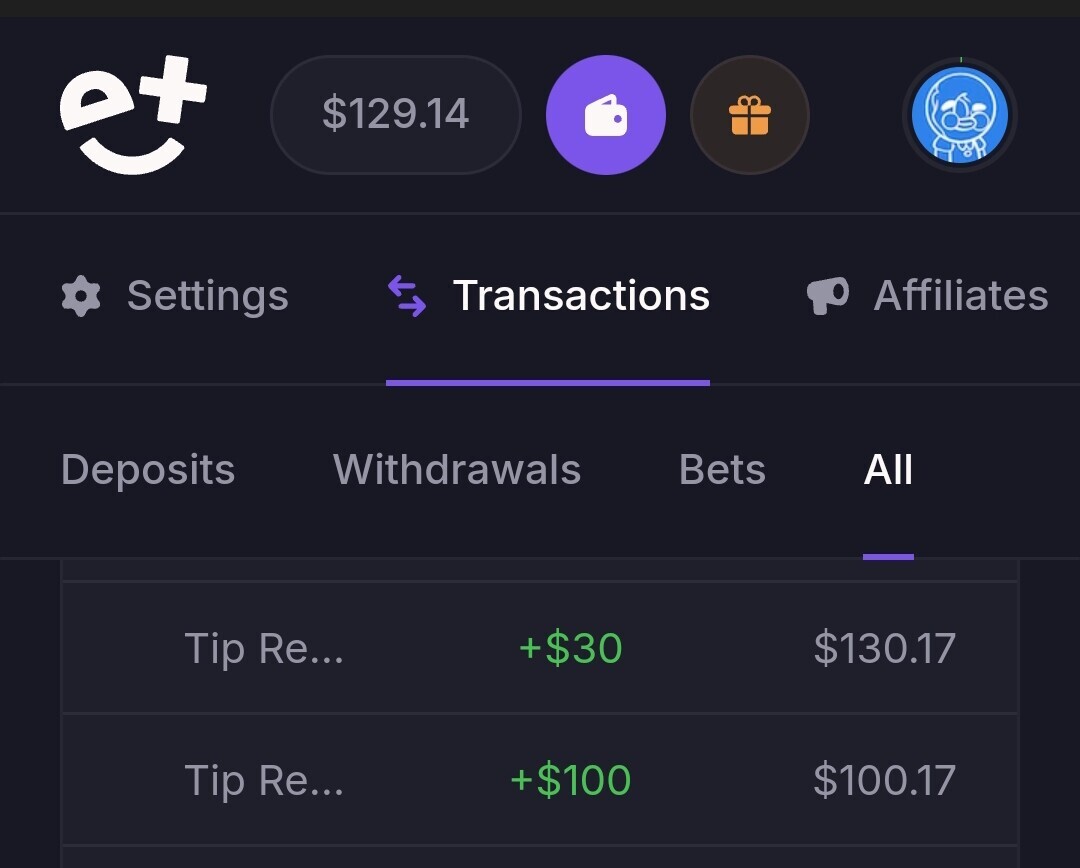Select the Transactions tab label

pyautogui.click(x=581, y=296)
